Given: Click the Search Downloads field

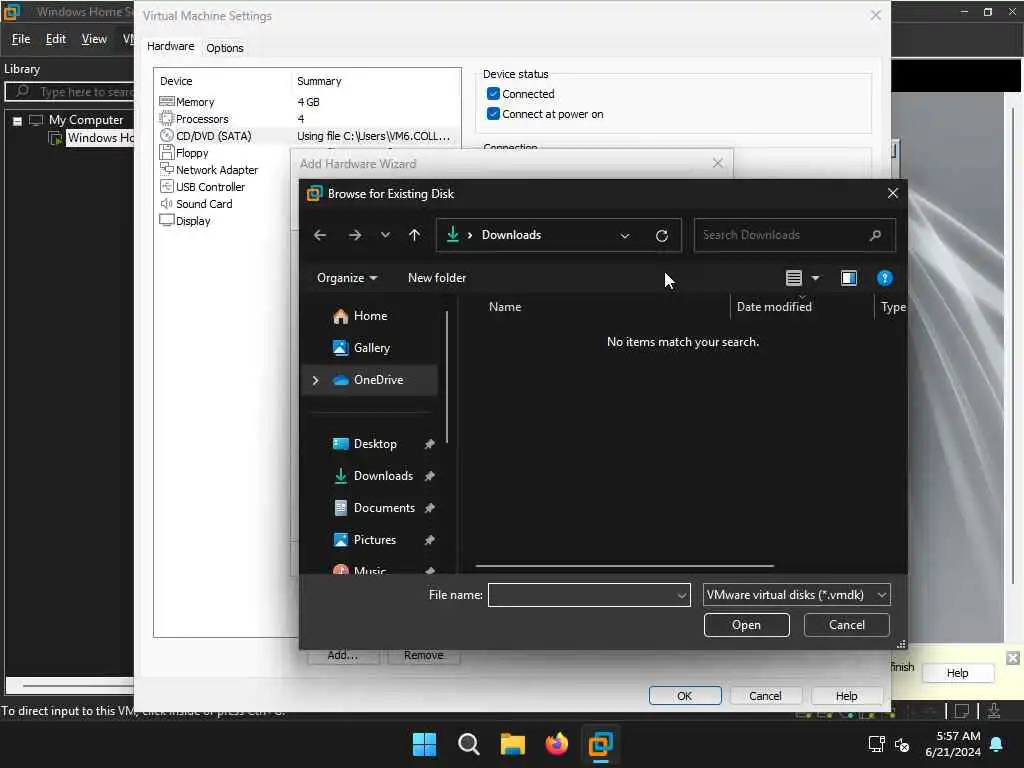Looking at the screenshot, I should pyautogui.click(x=794, y=235).
